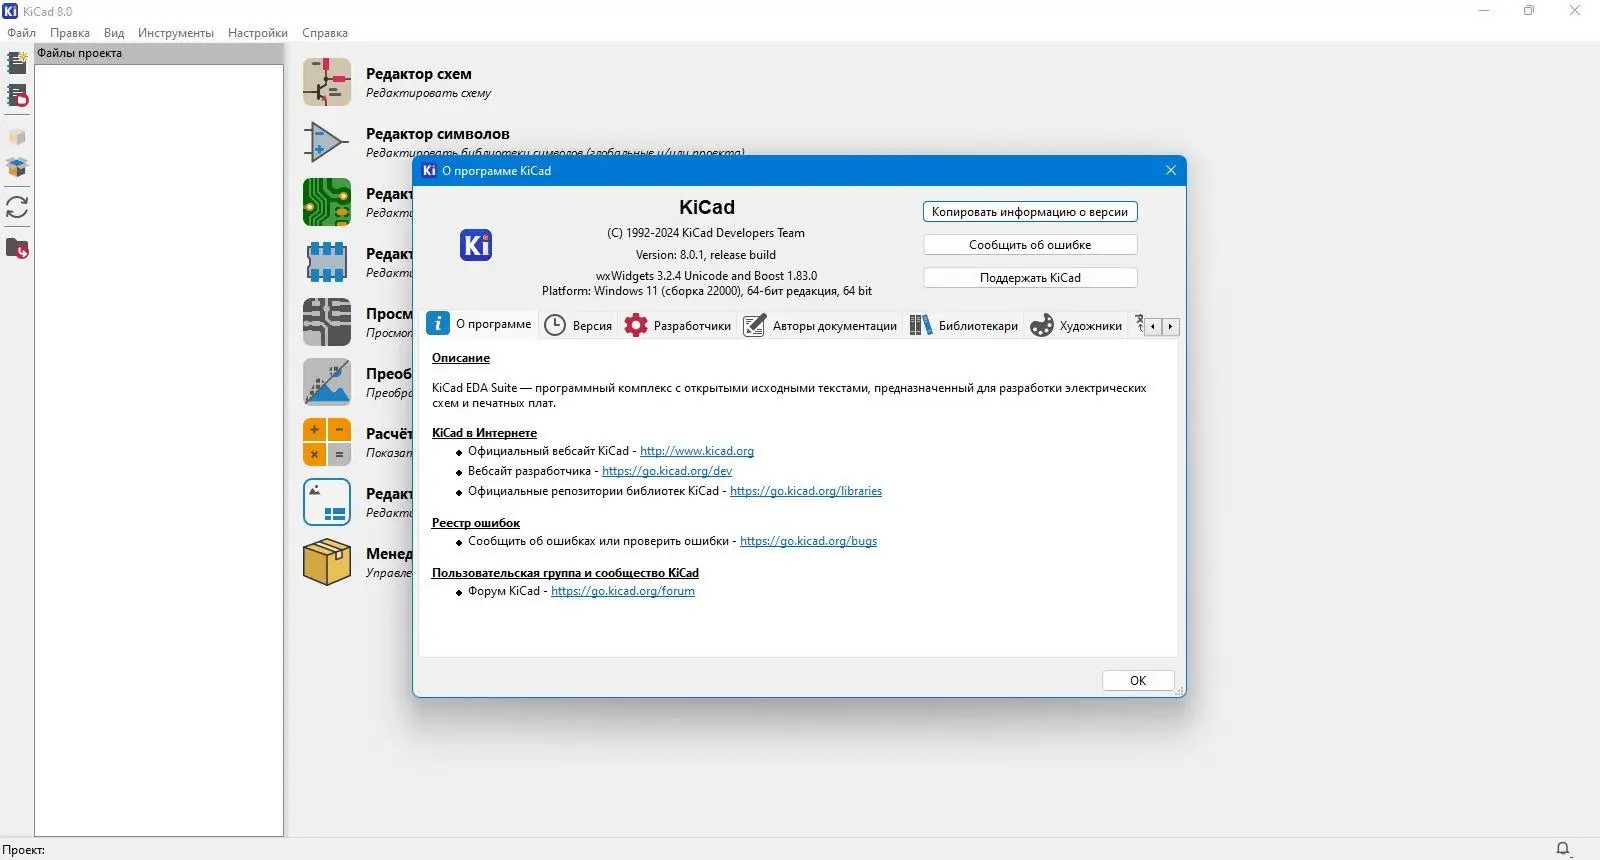1600x860 pixels.
Task: Click the dialog resize grip corner
Action: 1179,690
